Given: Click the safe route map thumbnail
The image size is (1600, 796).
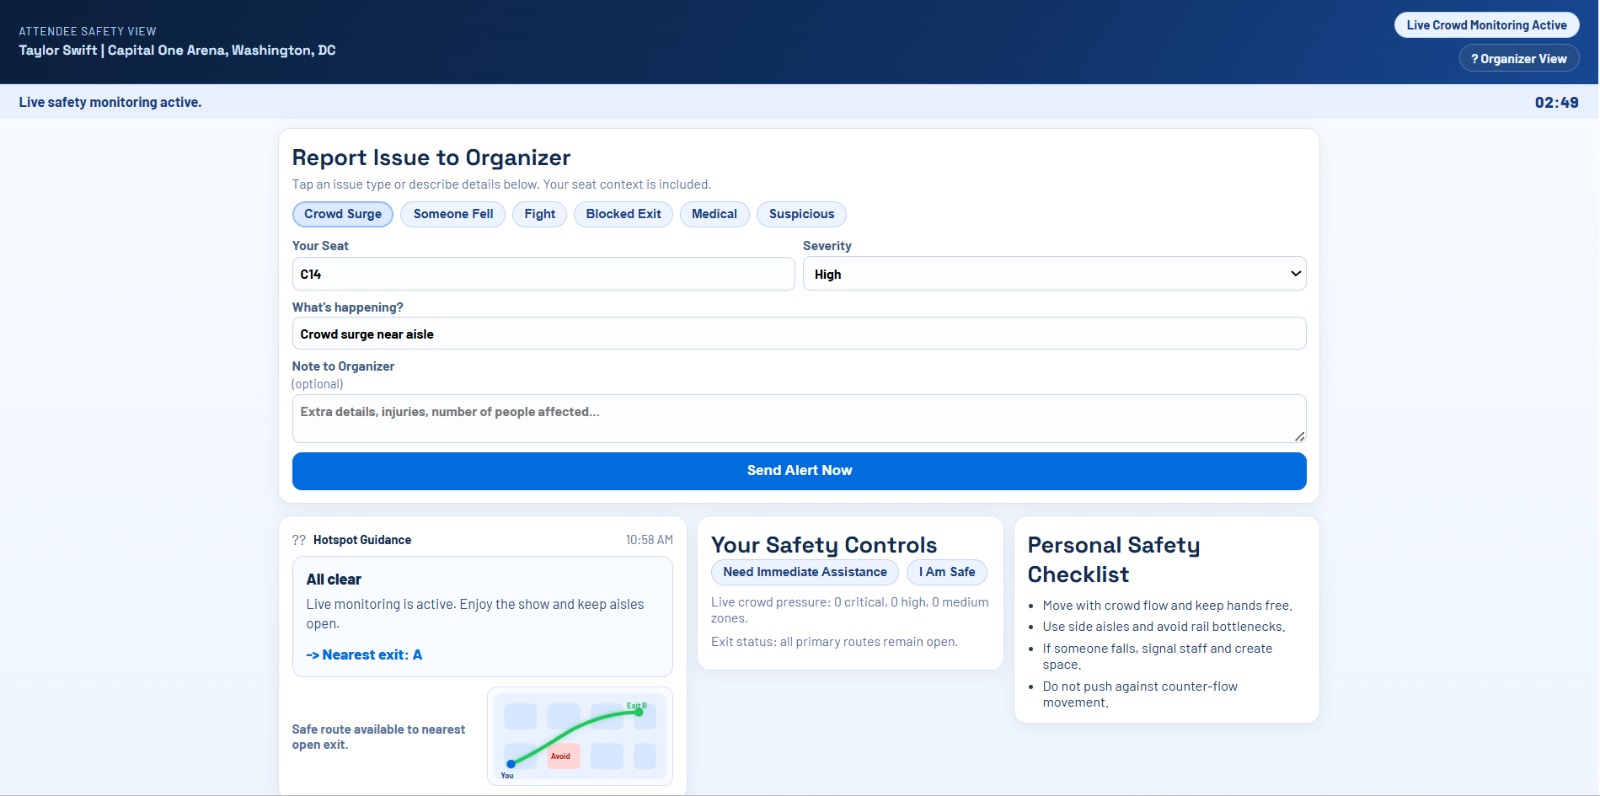Looking at the screenshot, I should (580, 736).
